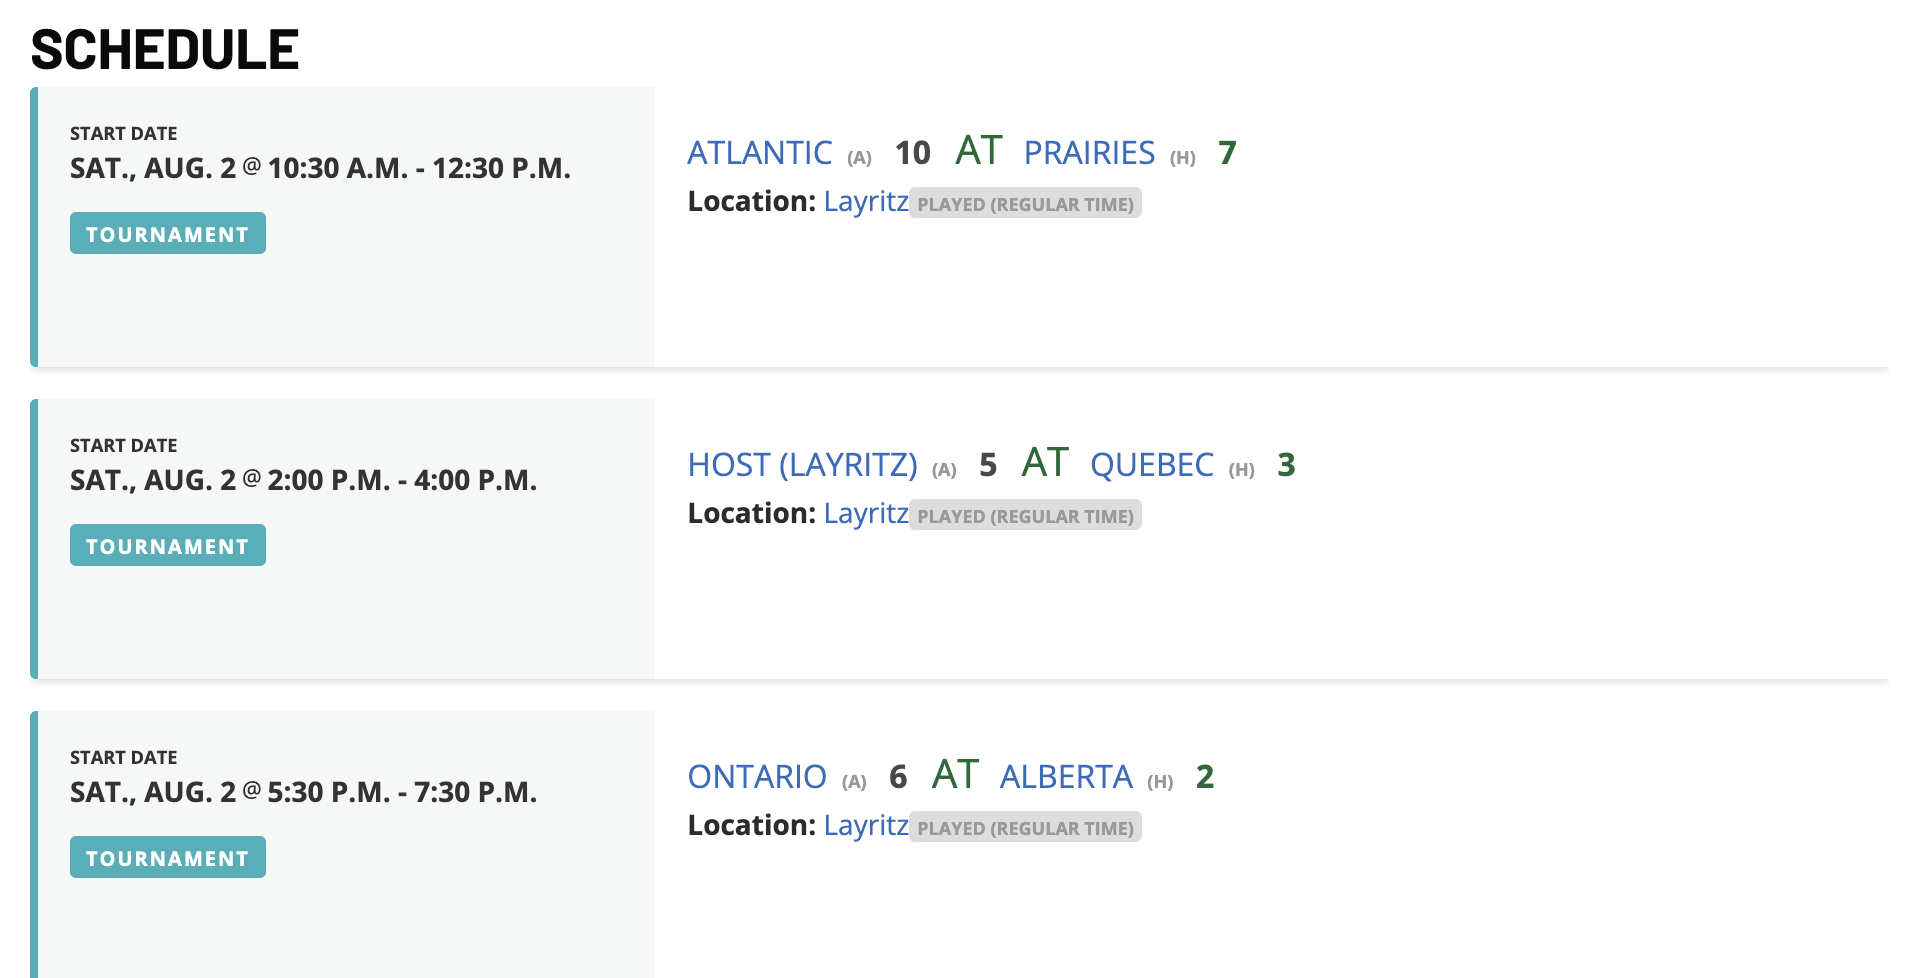Click the Prairies home score 7
Screen dimensions: 1928x978
click(x=1227, y=153)
